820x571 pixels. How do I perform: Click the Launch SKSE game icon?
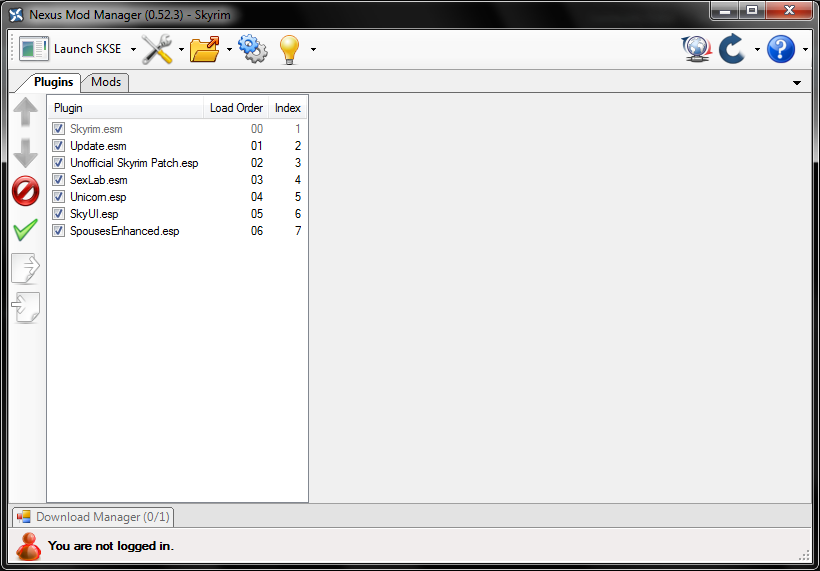pos(34,49)
